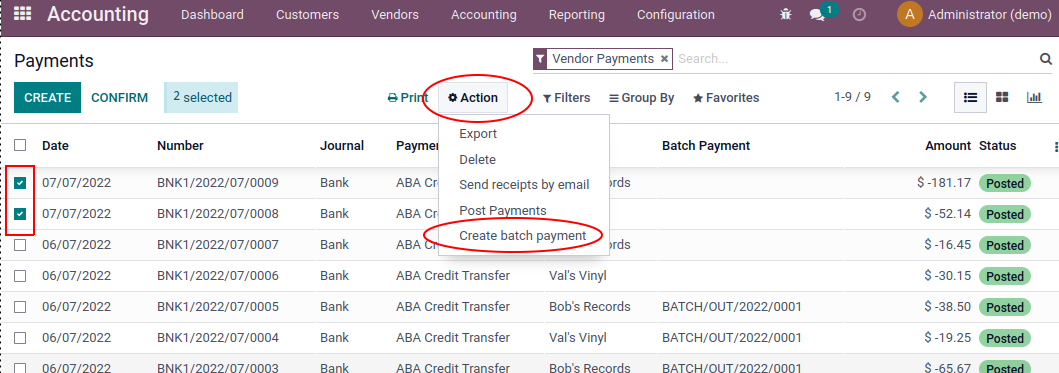Open the Filters dropdown
Screen dimensions: 1059x373
(x=567, y=98)
